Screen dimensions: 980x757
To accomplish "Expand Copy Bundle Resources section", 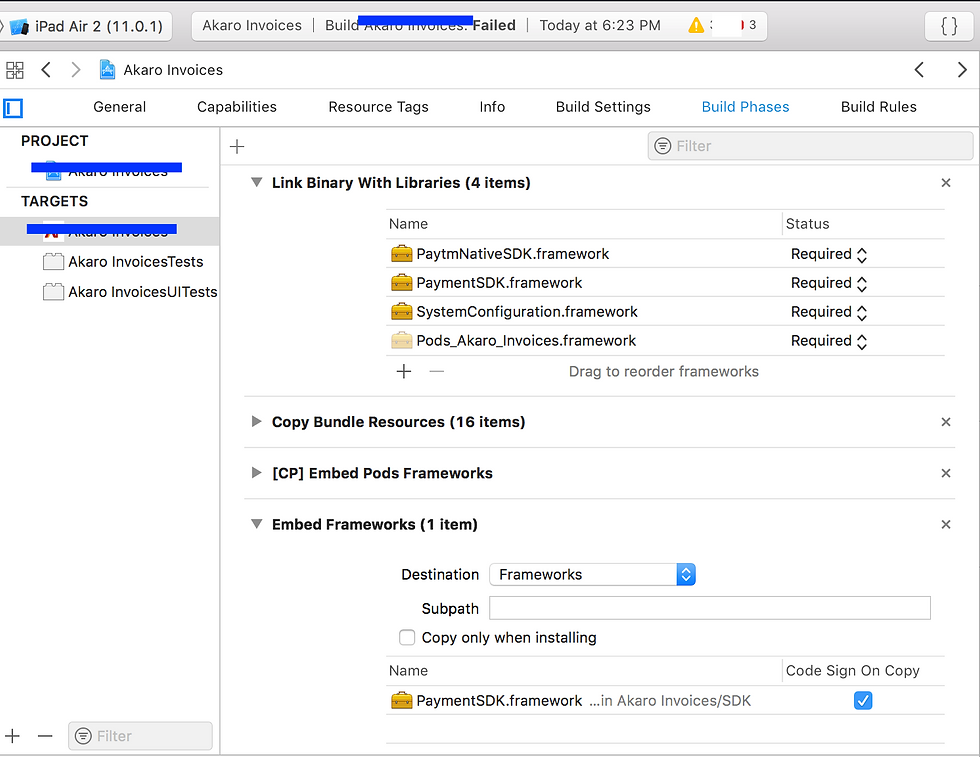I will 256,422.
